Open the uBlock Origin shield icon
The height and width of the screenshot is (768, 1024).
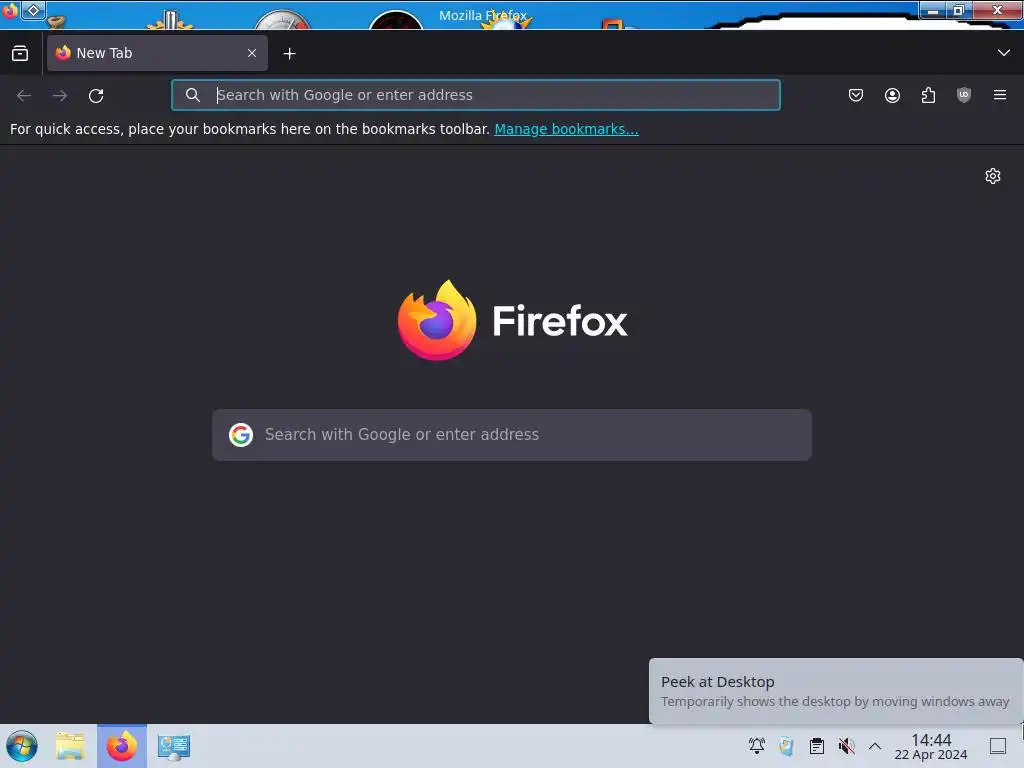(964, 95)
